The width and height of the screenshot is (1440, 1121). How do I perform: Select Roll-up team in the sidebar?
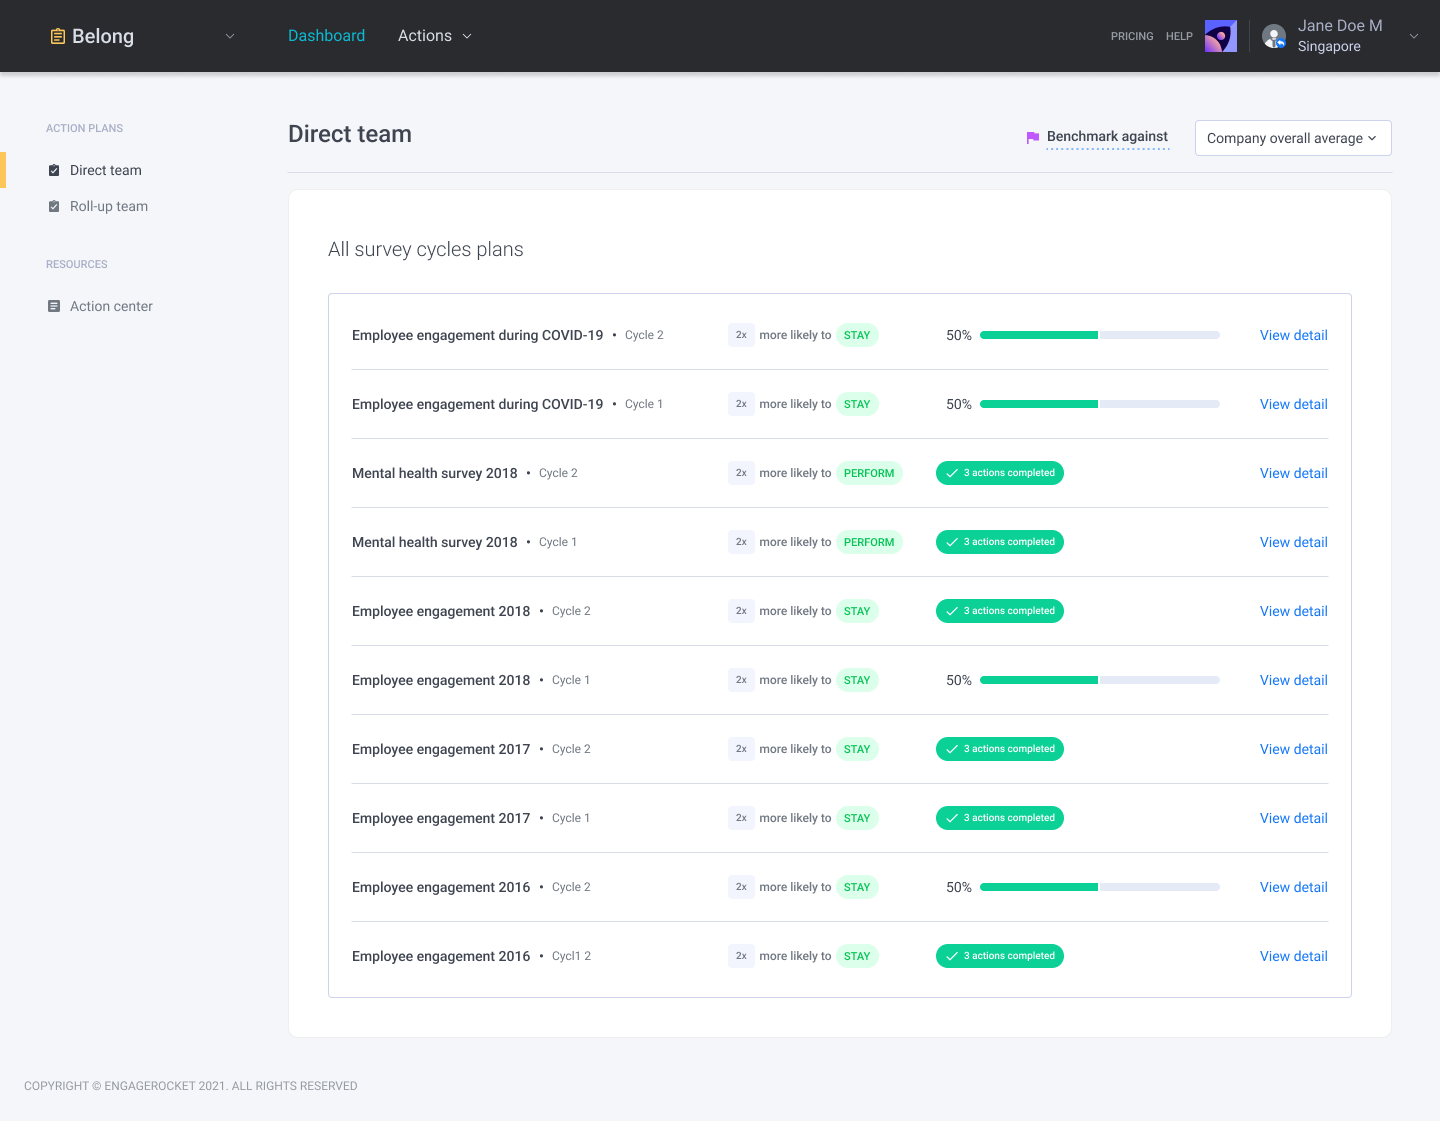[x=109, y=206]
